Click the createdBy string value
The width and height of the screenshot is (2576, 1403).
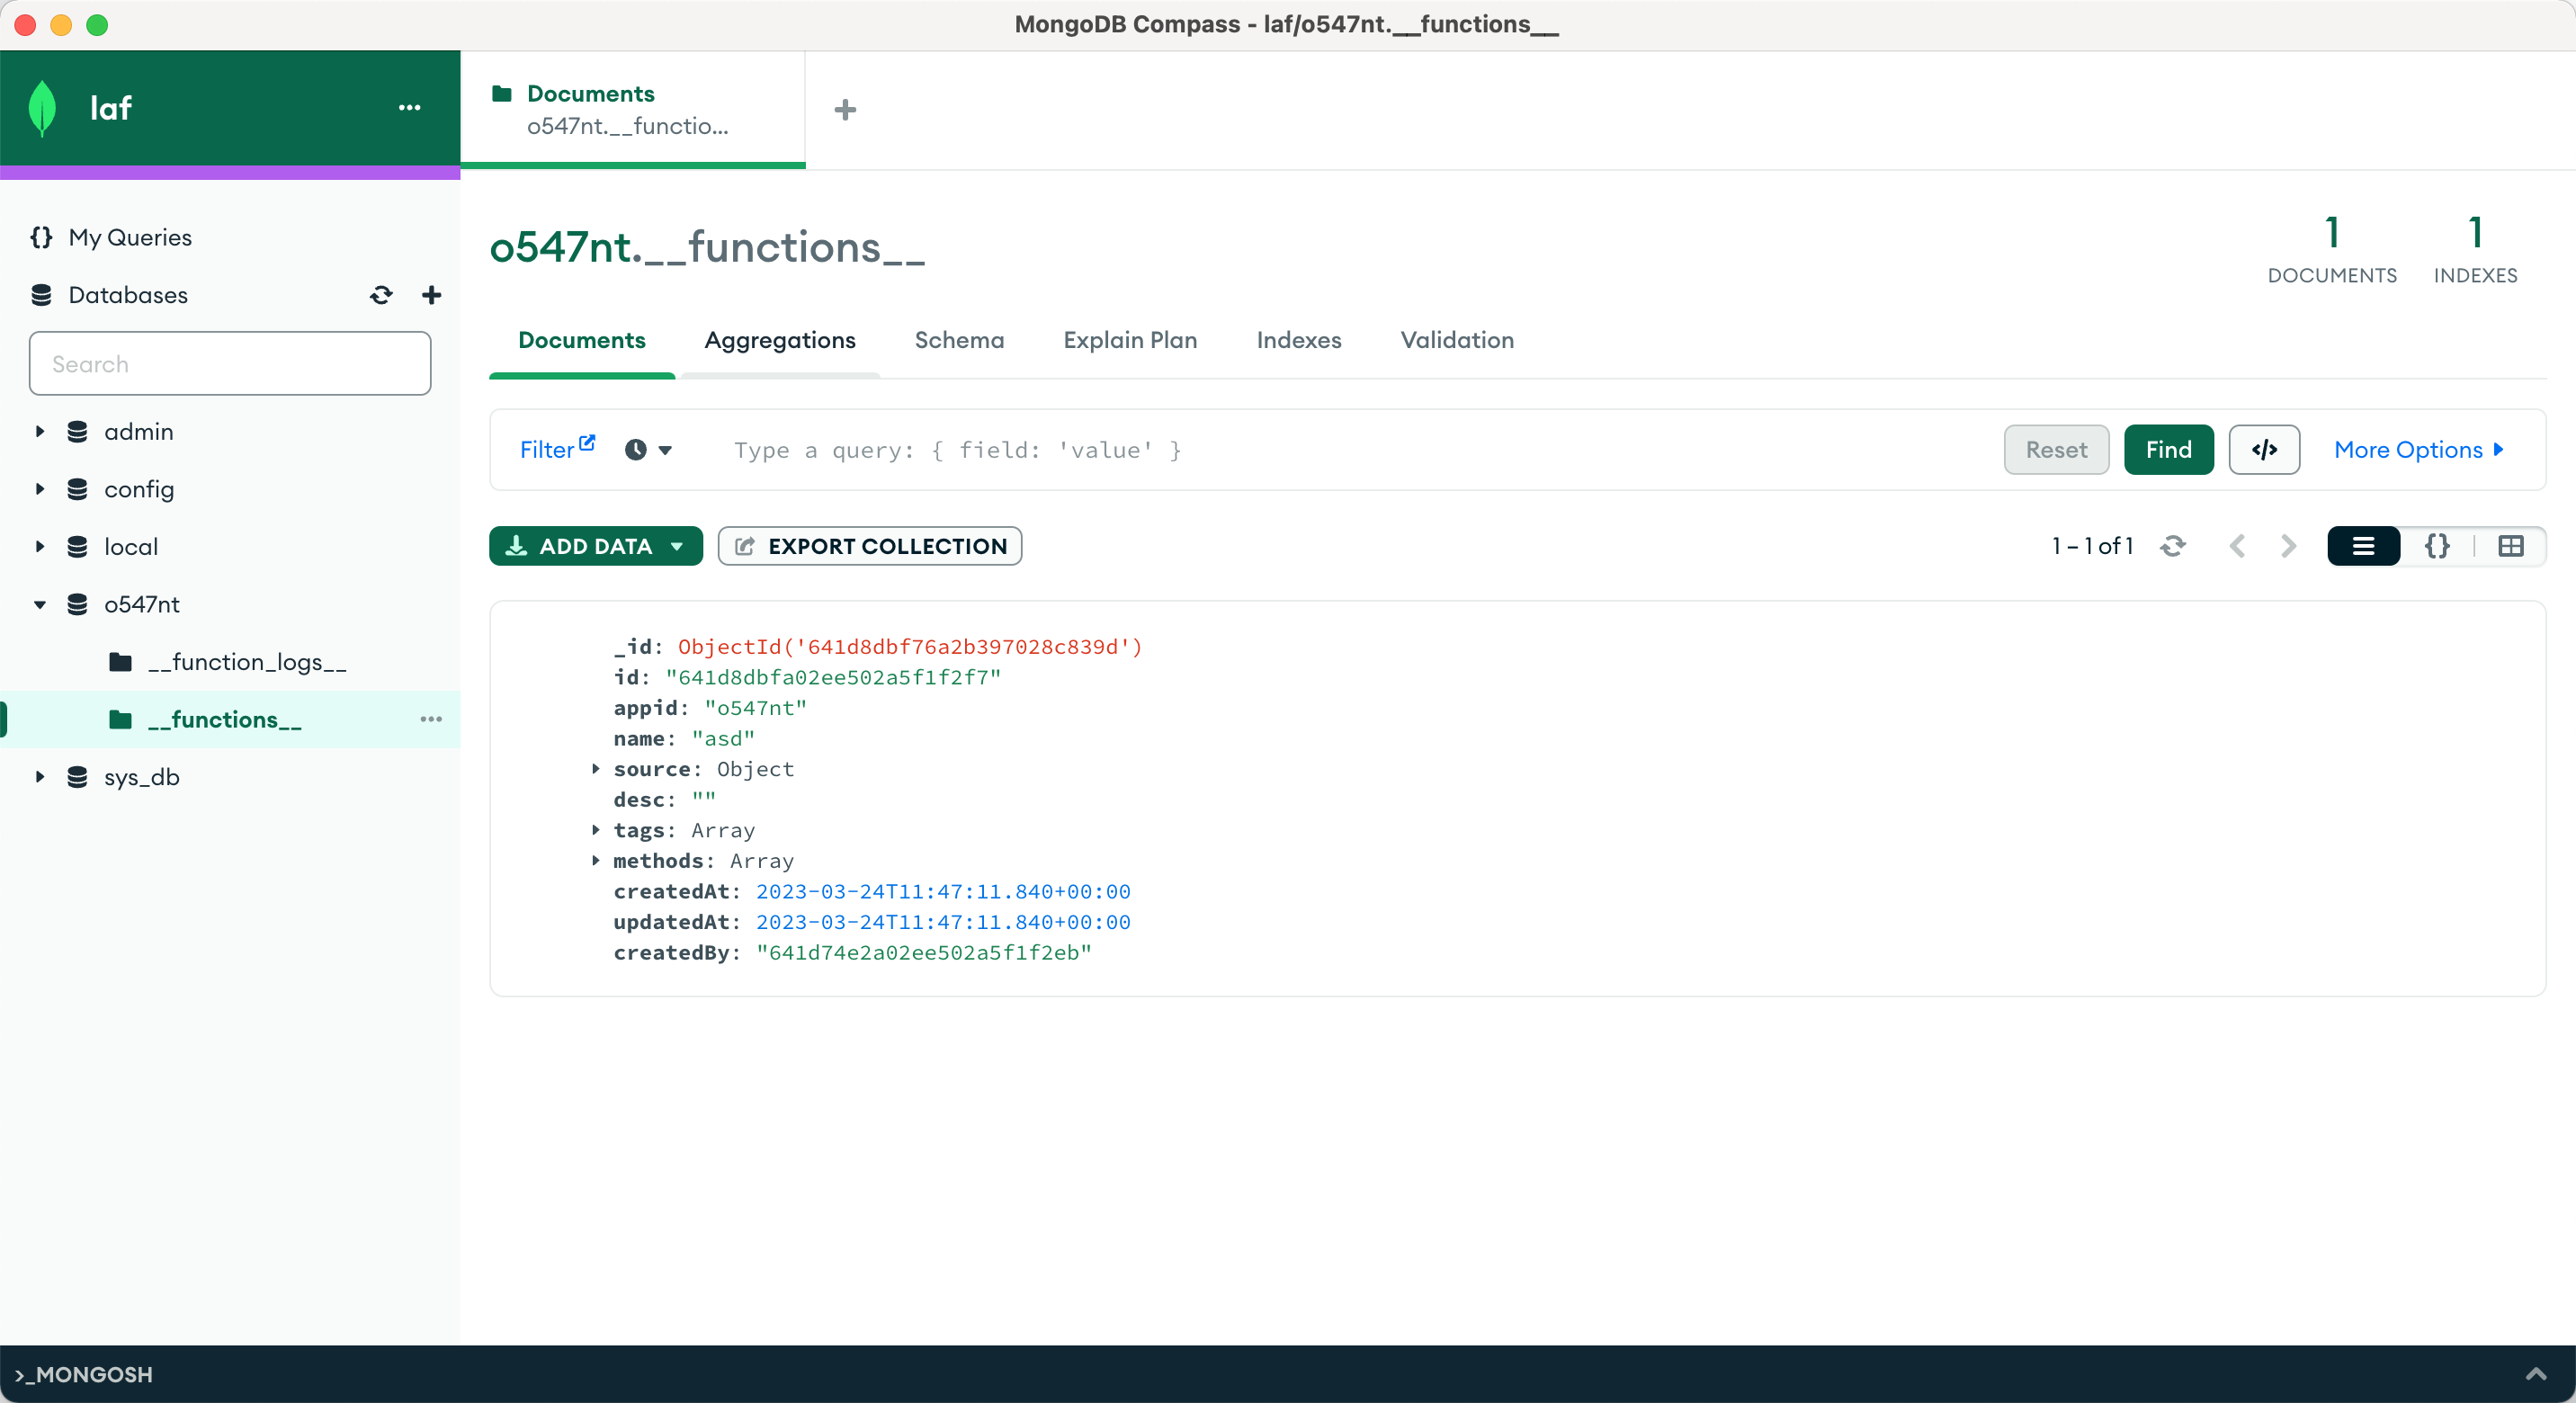(924, 953)
